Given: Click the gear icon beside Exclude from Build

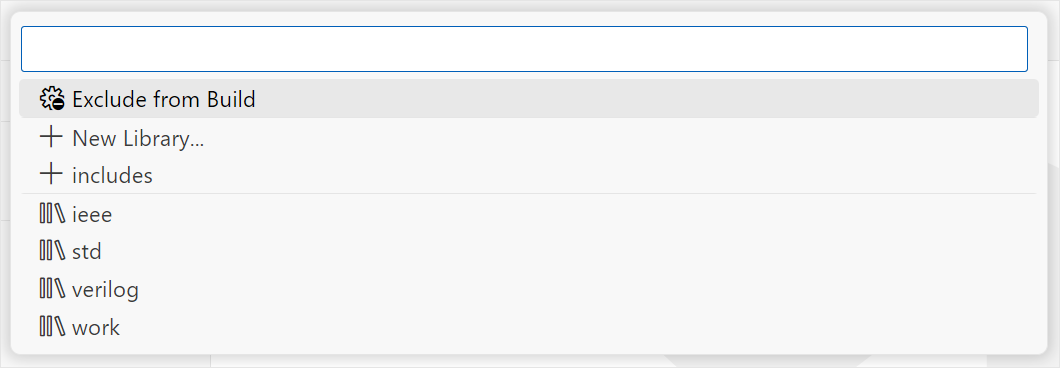Looking at the screenshot, I should point(52,99).
